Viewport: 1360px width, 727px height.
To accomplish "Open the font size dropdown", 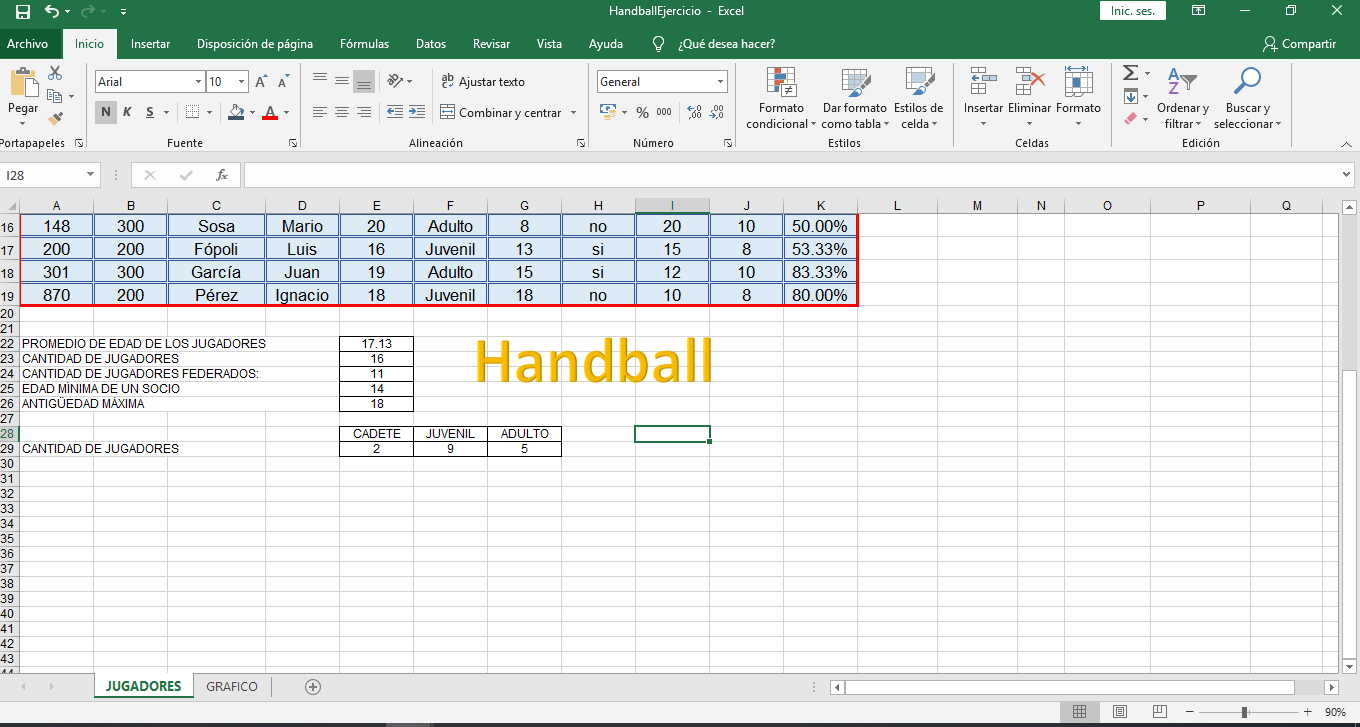I will coord(241,82).
